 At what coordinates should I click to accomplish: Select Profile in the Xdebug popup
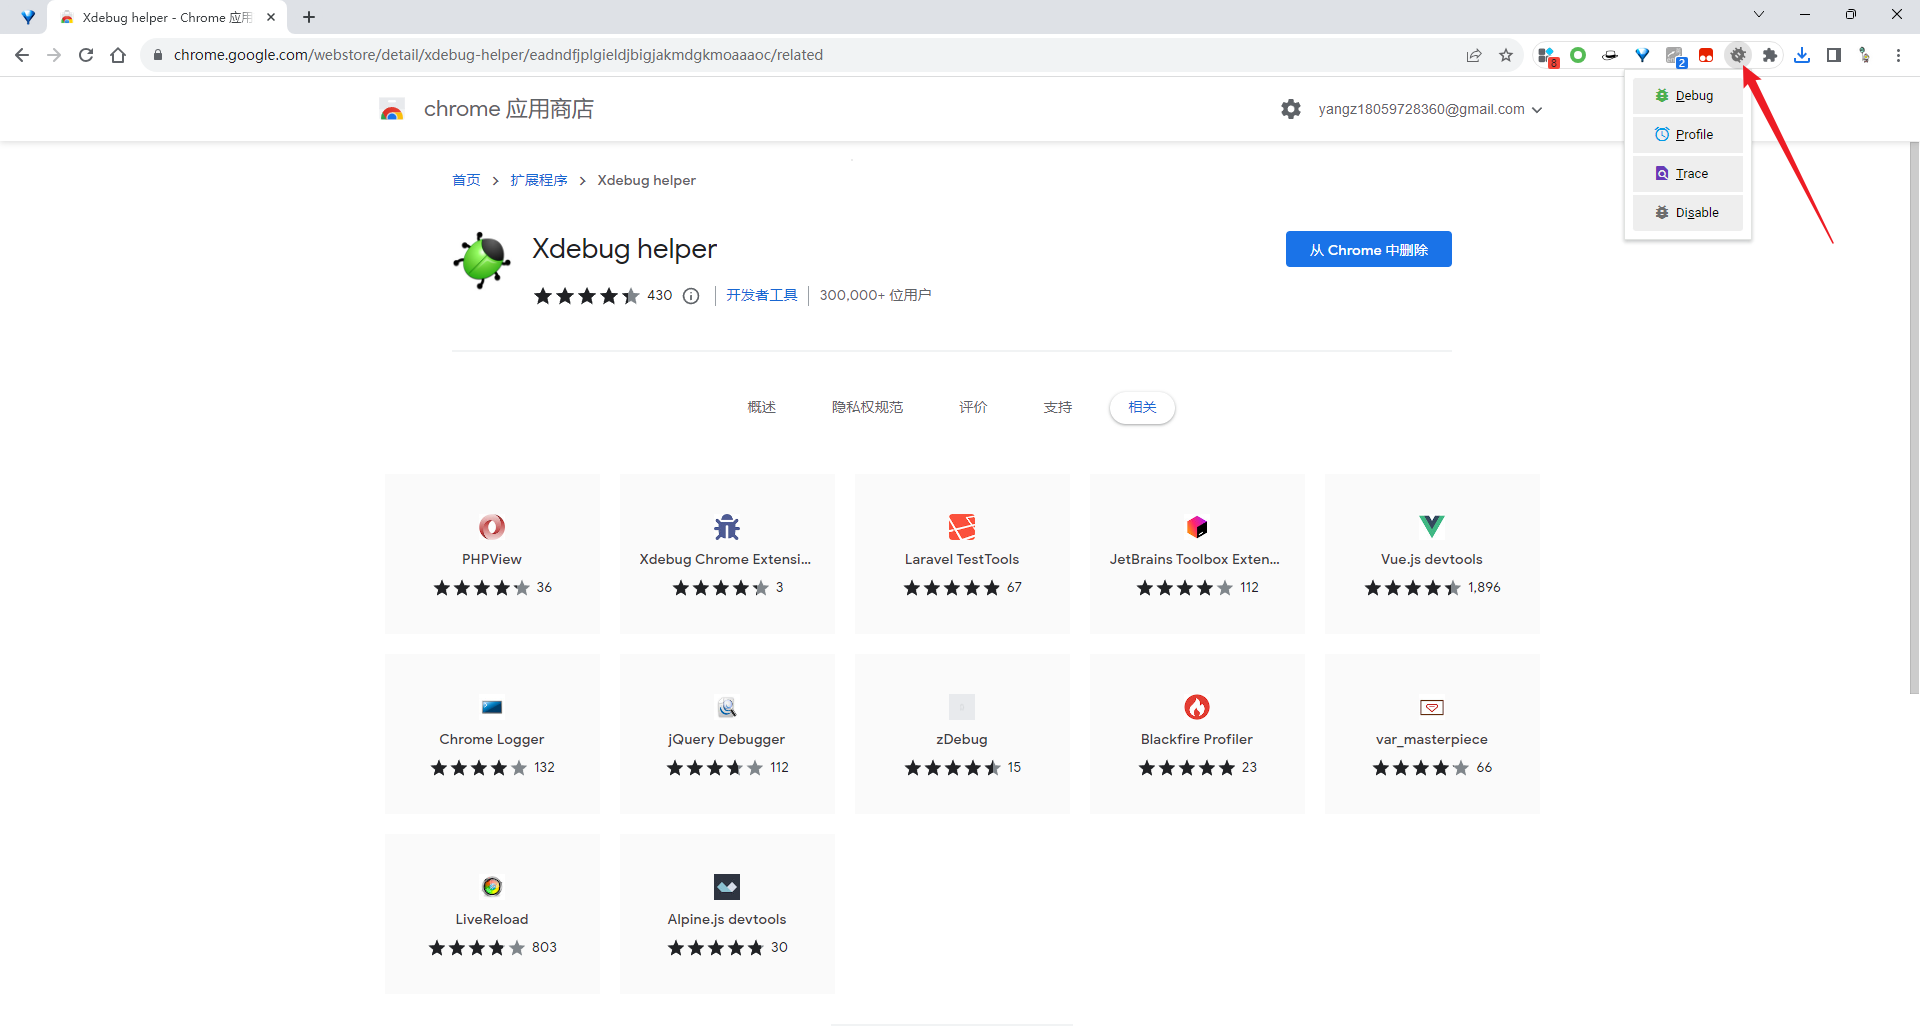(1688, 135)
